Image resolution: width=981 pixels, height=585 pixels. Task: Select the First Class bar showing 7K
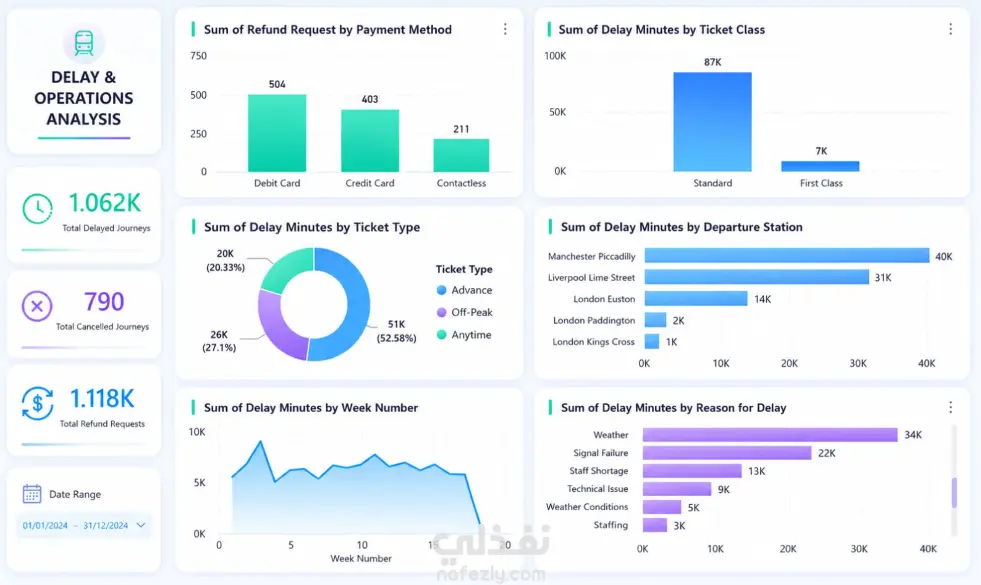[820, 166]
